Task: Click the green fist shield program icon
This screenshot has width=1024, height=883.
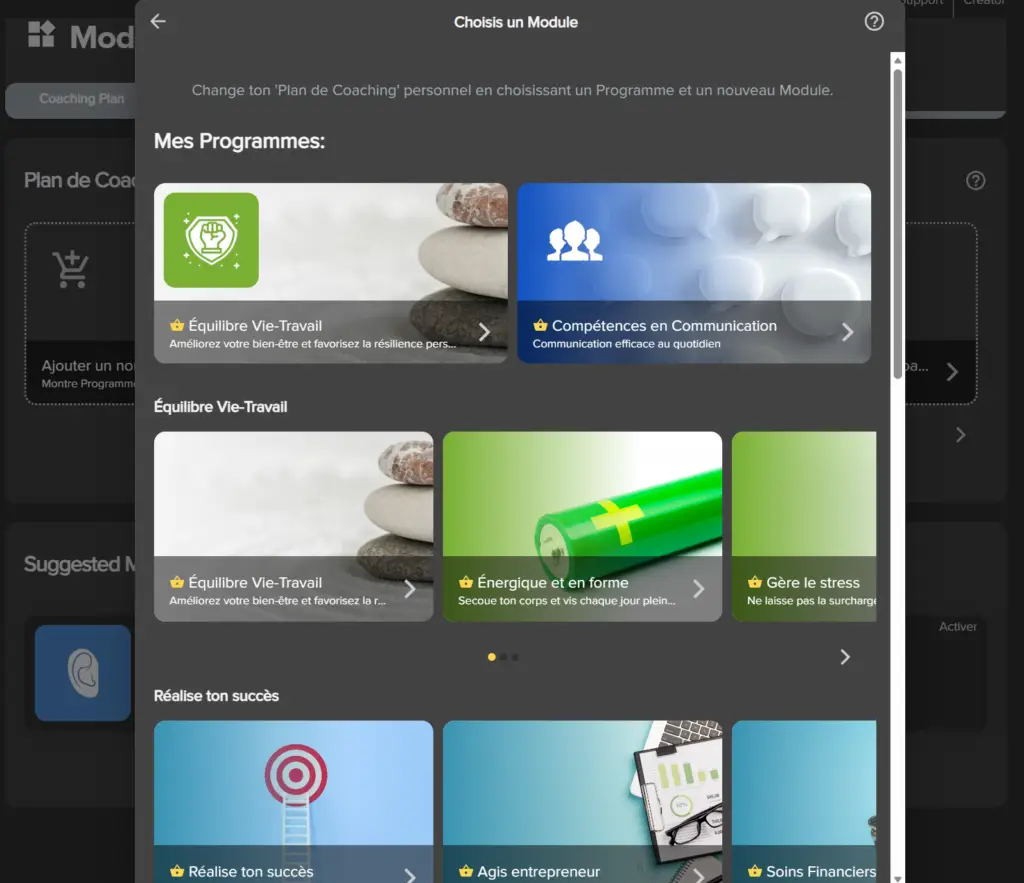Action: pos(211,240)
